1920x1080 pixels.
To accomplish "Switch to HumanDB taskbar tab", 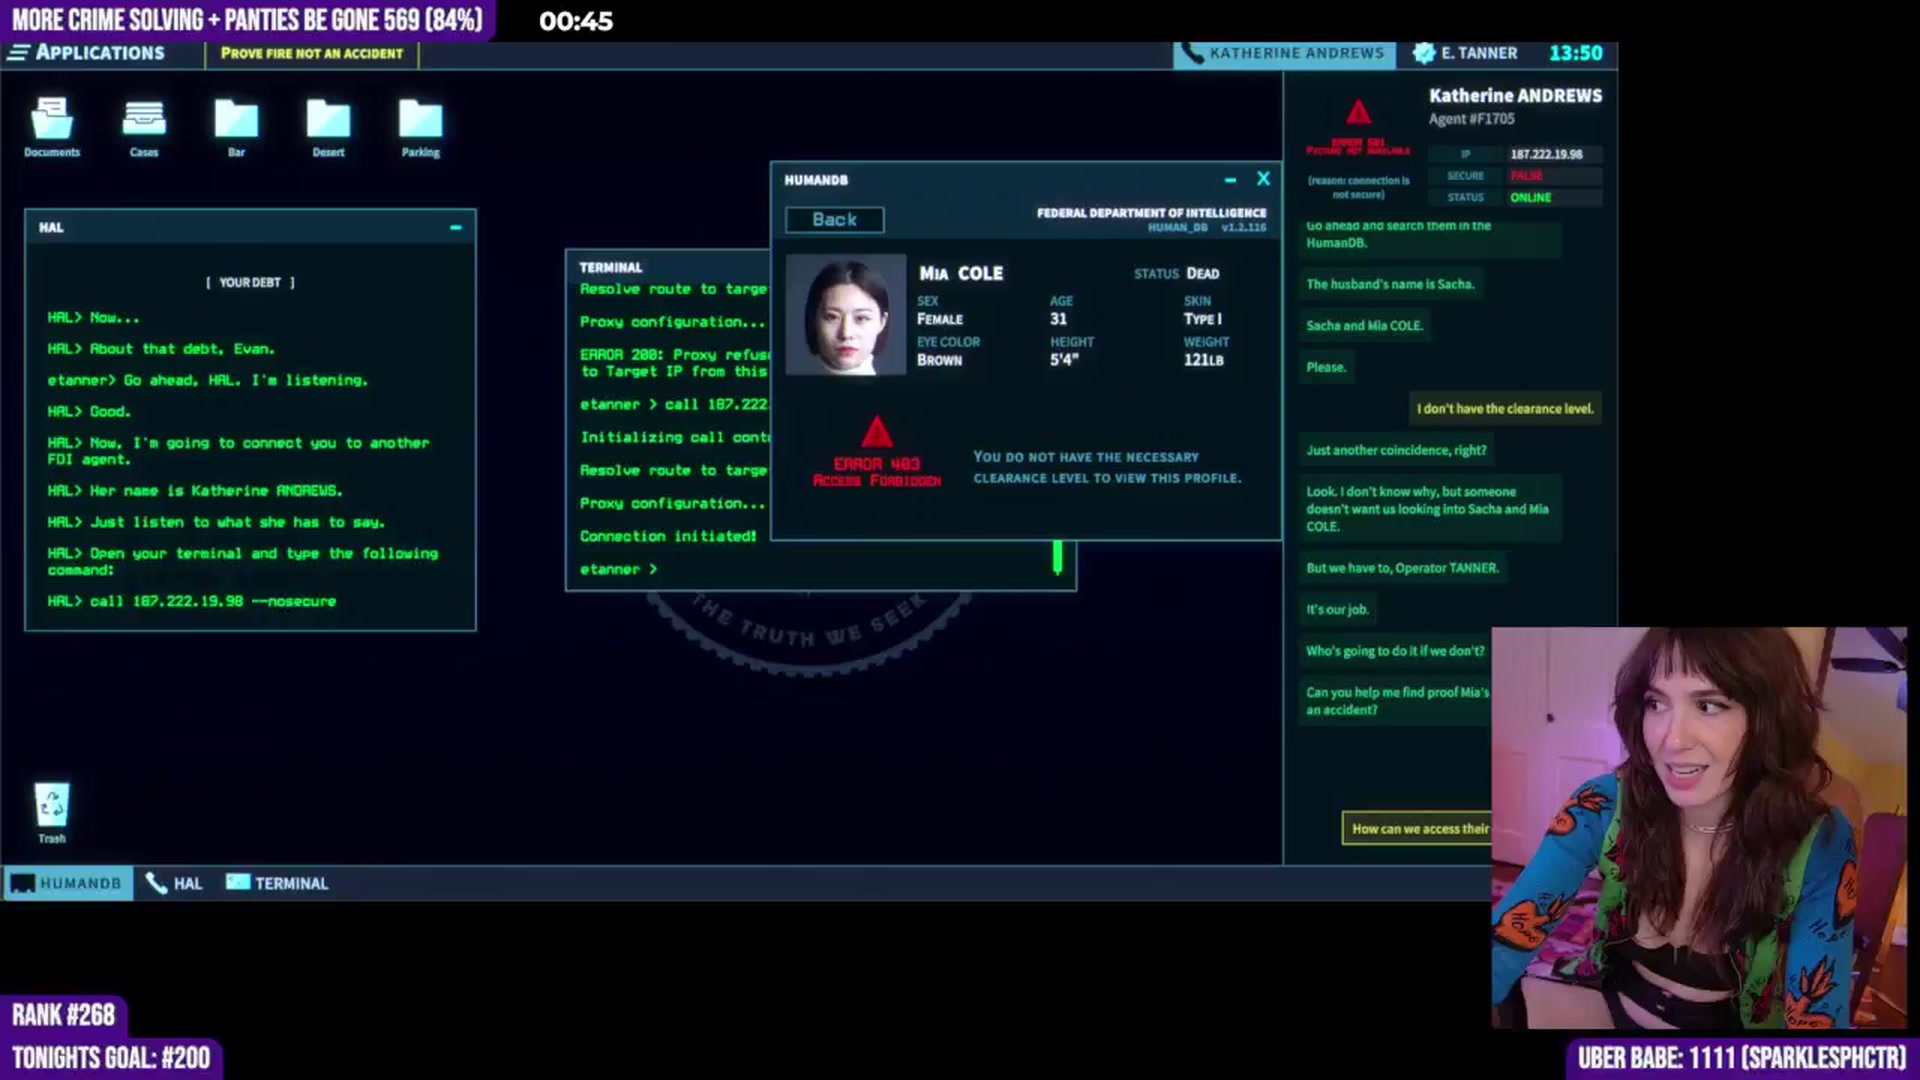I will (x=67, y=883).
